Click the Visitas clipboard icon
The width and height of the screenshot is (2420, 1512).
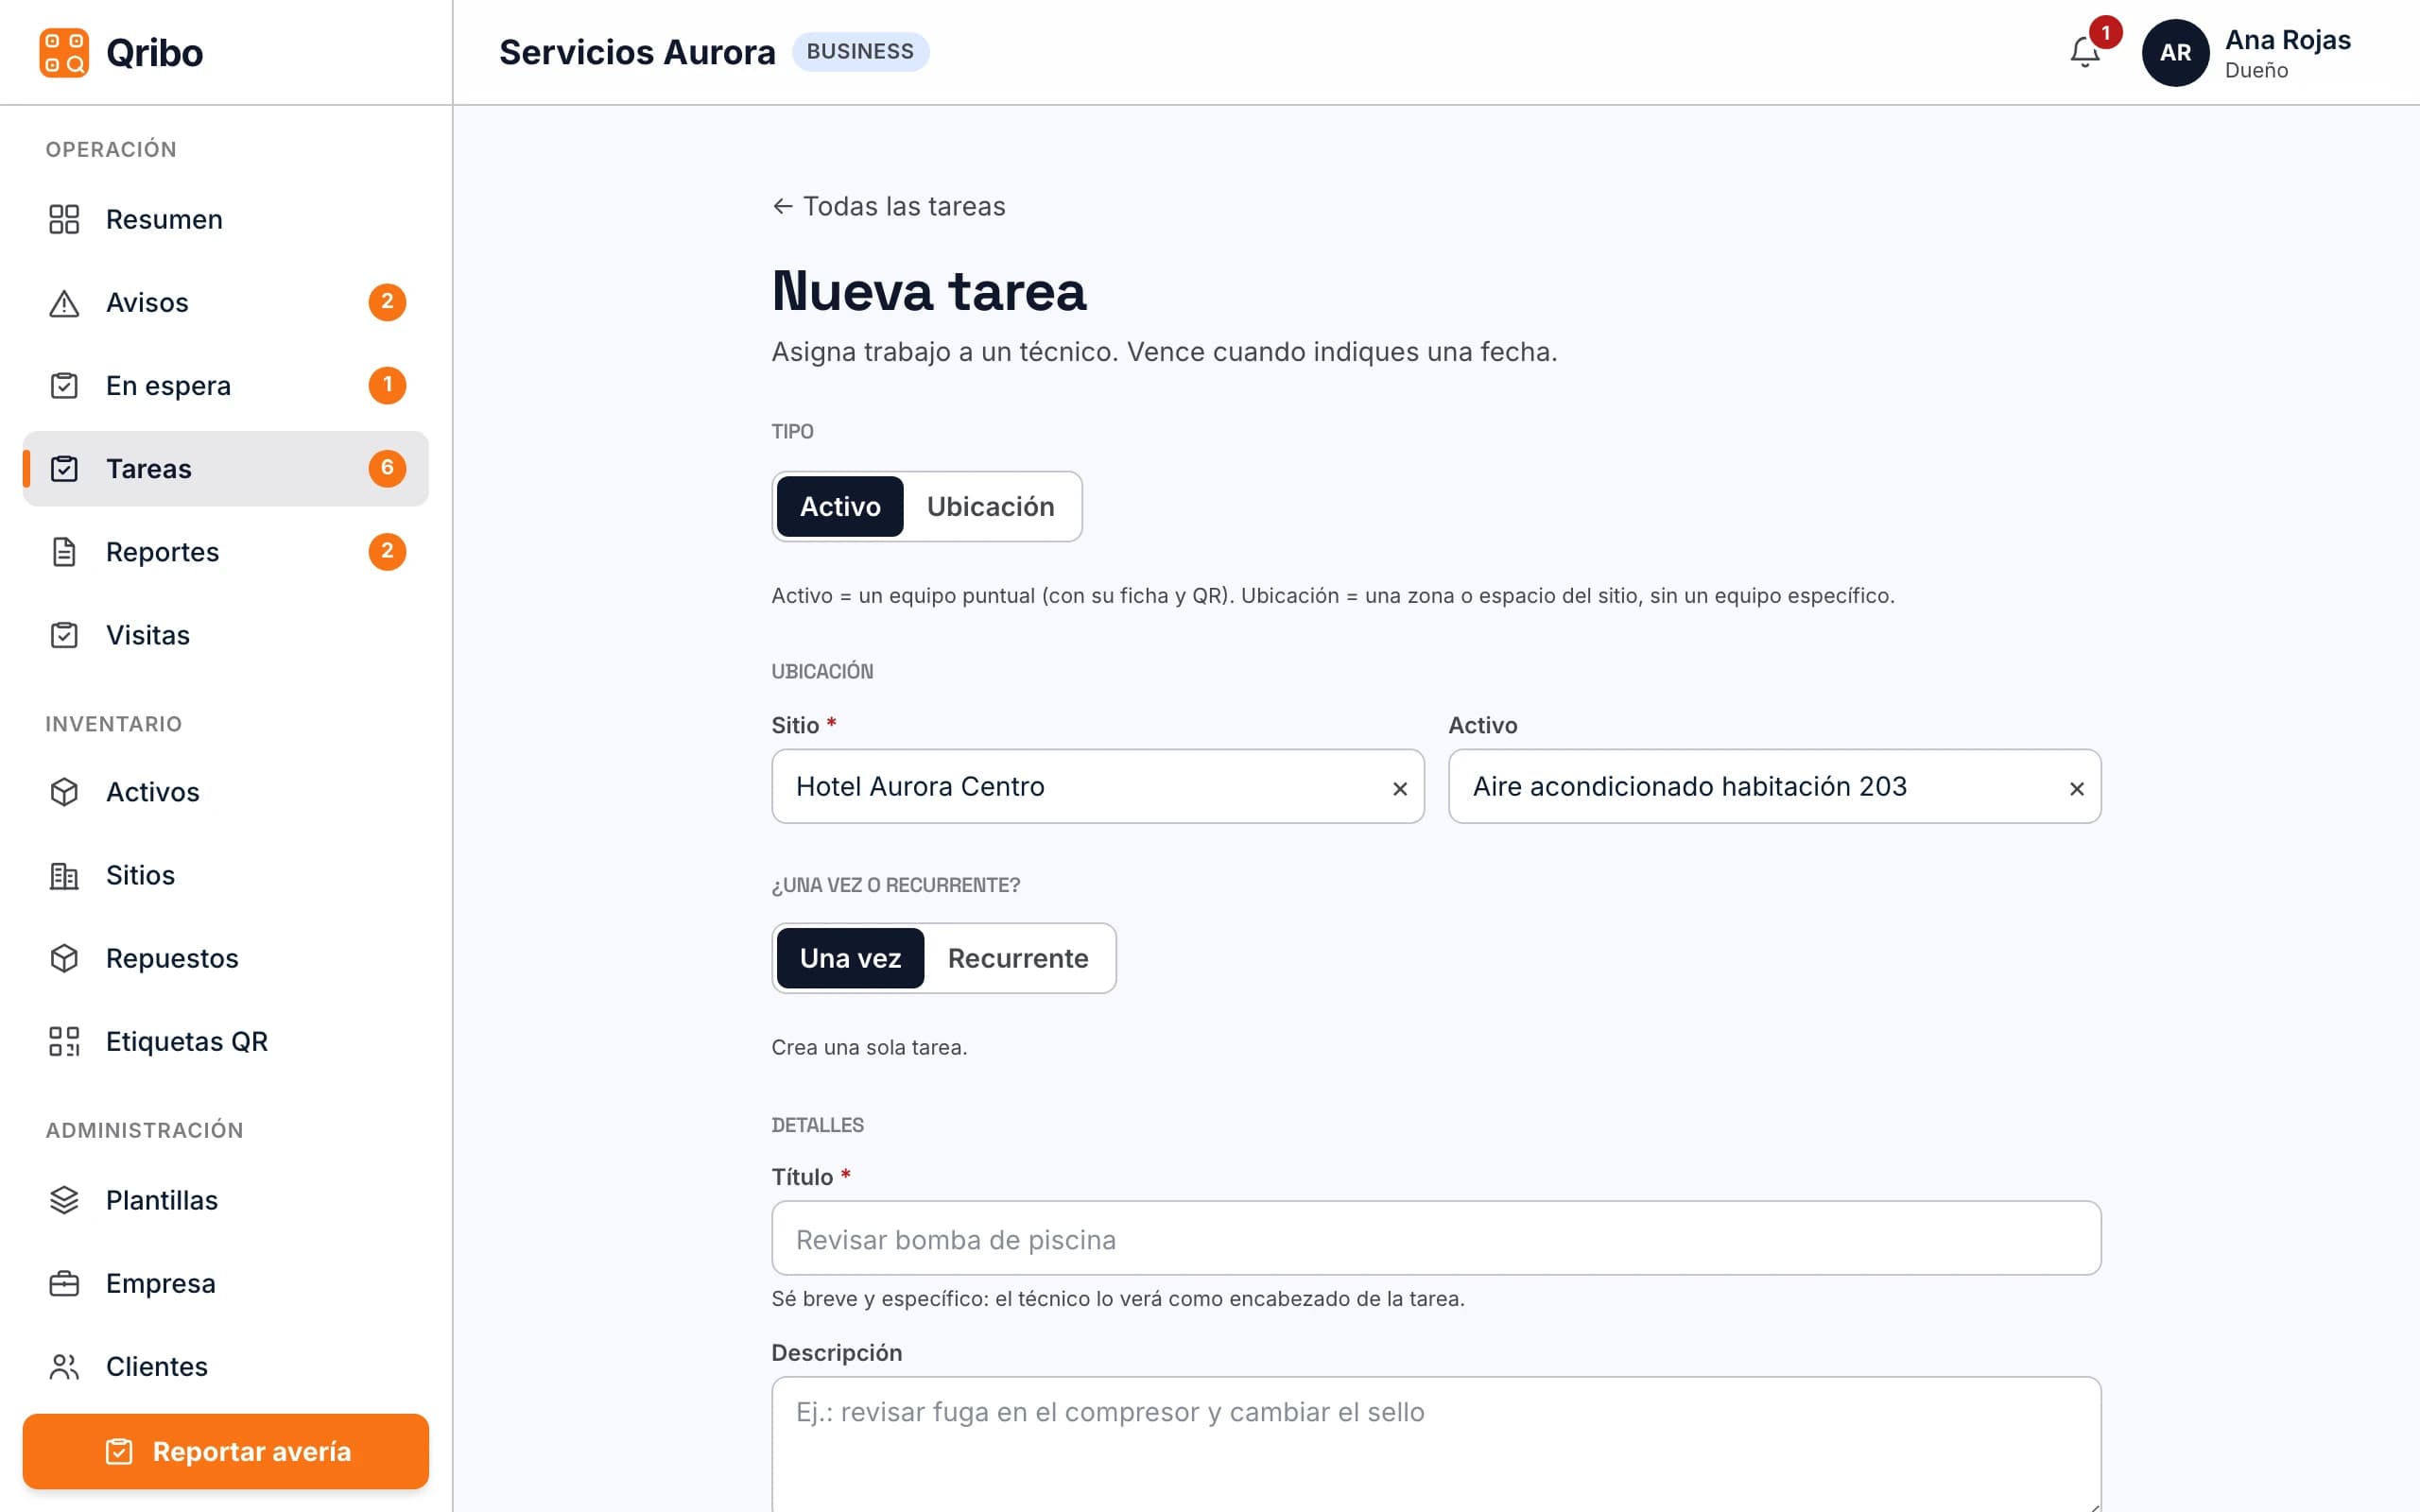pos(64,635)
